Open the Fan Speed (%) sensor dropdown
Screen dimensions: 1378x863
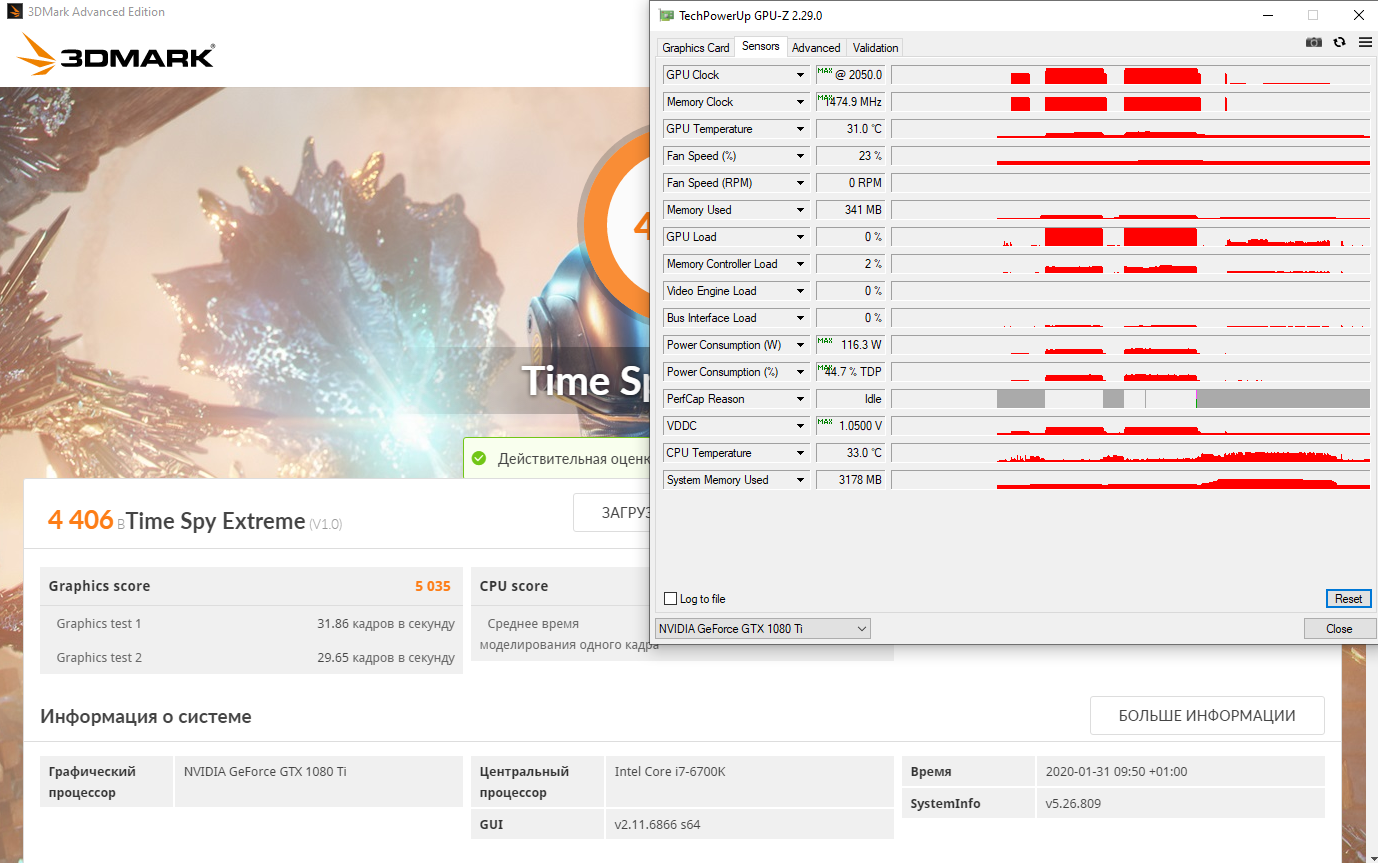pyautogui.click(x=800, y=156)
